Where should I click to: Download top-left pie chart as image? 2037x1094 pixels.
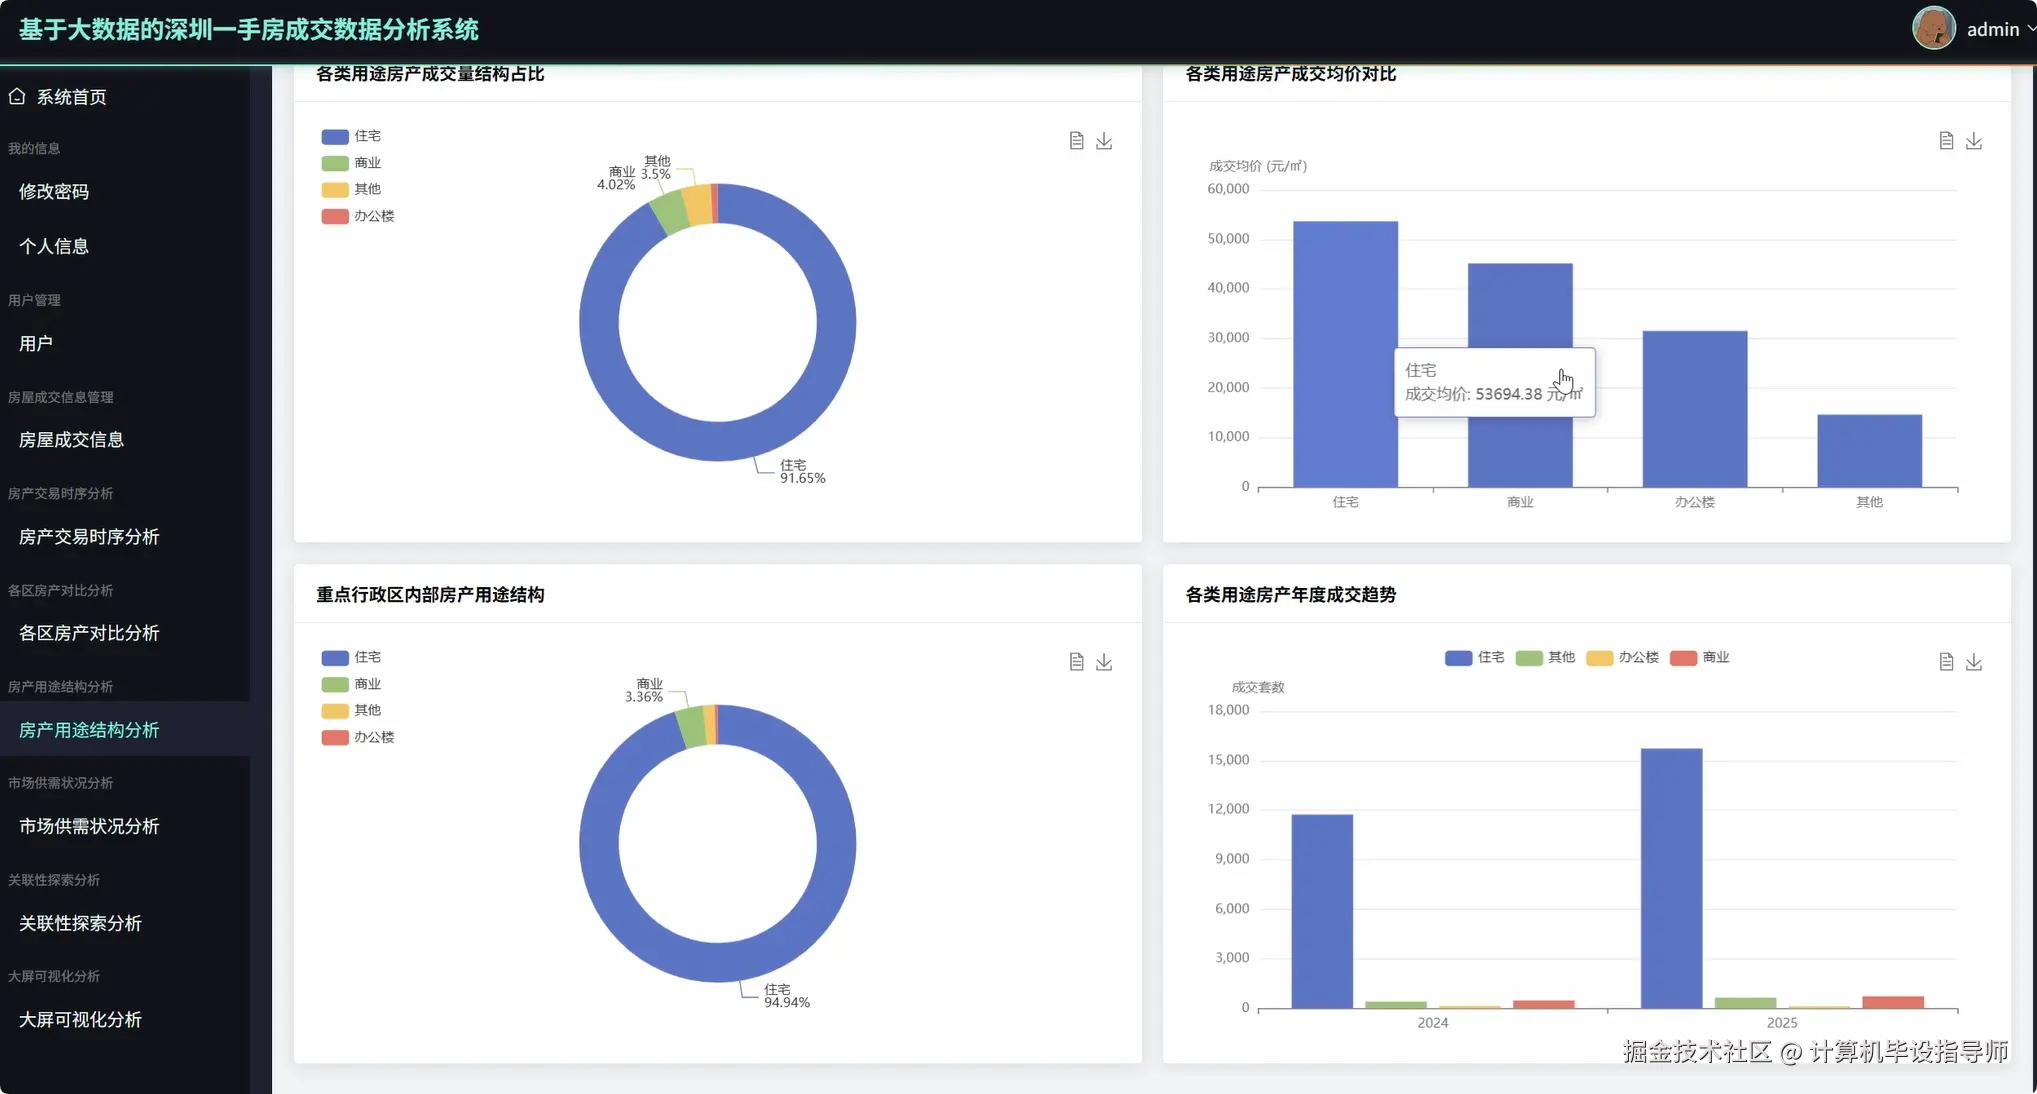click(x=1104, y=141)
